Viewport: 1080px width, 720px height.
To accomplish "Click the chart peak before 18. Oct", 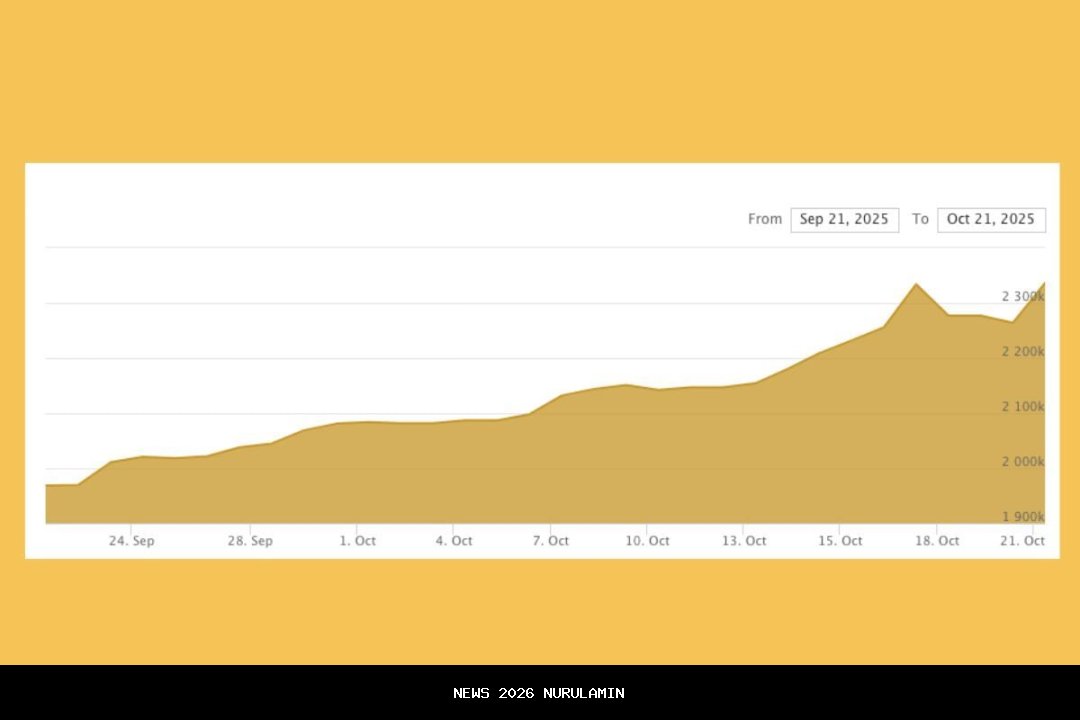I will point(915,284).
